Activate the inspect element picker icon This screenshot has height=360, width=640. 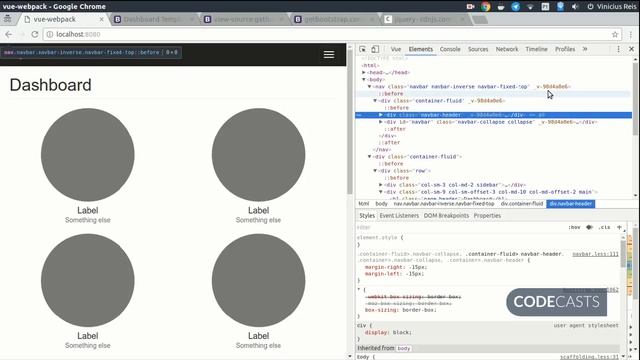[362, 49]
